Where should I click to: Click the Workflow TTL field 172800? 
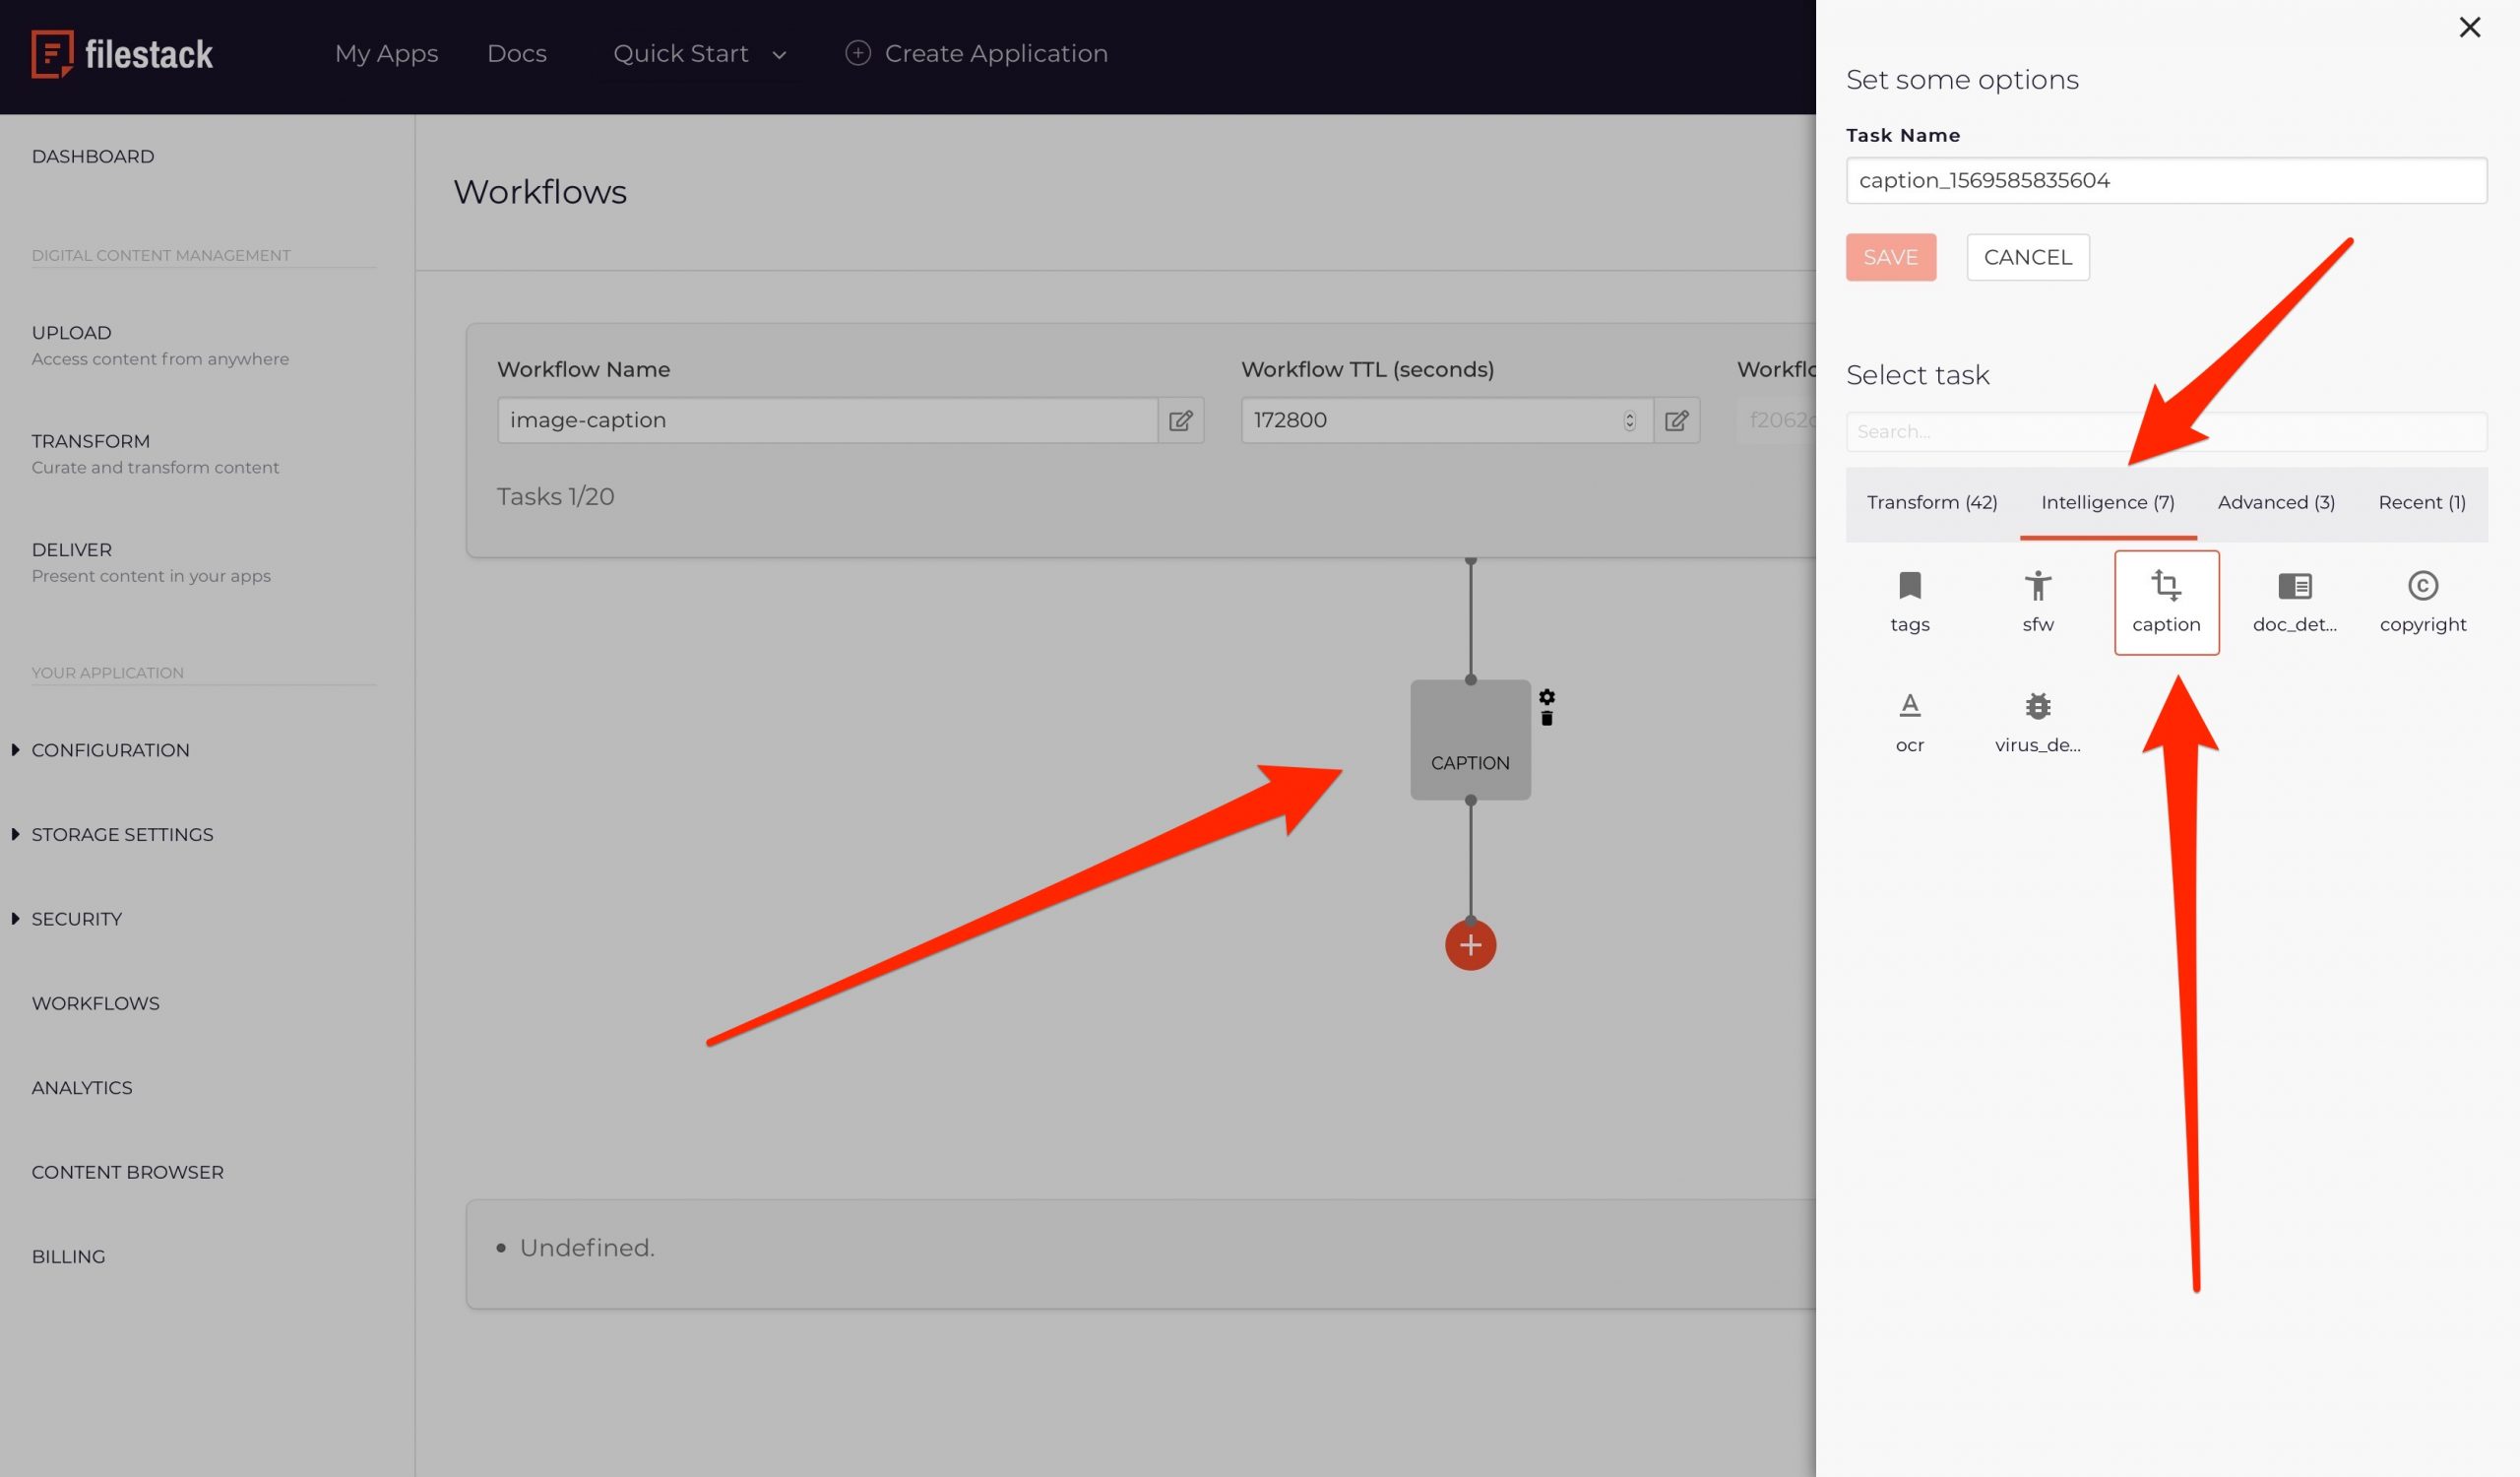(x=1446, y=420)
